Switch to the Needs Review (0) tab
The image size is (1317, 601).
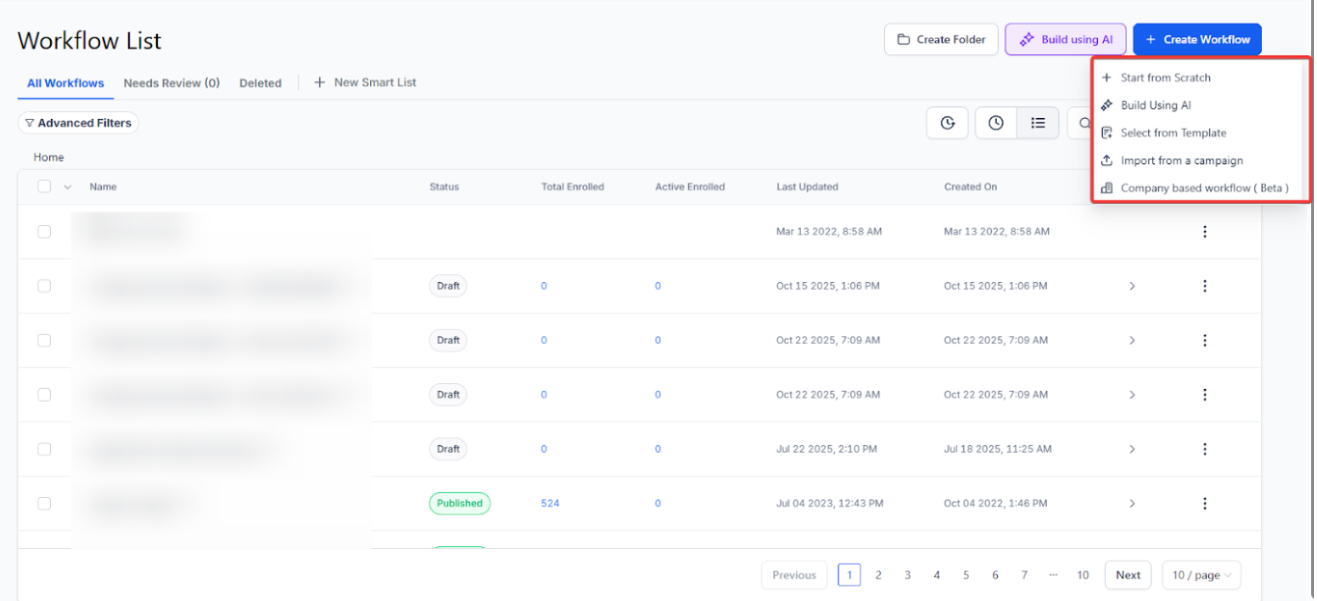click(x=171, y=83)
